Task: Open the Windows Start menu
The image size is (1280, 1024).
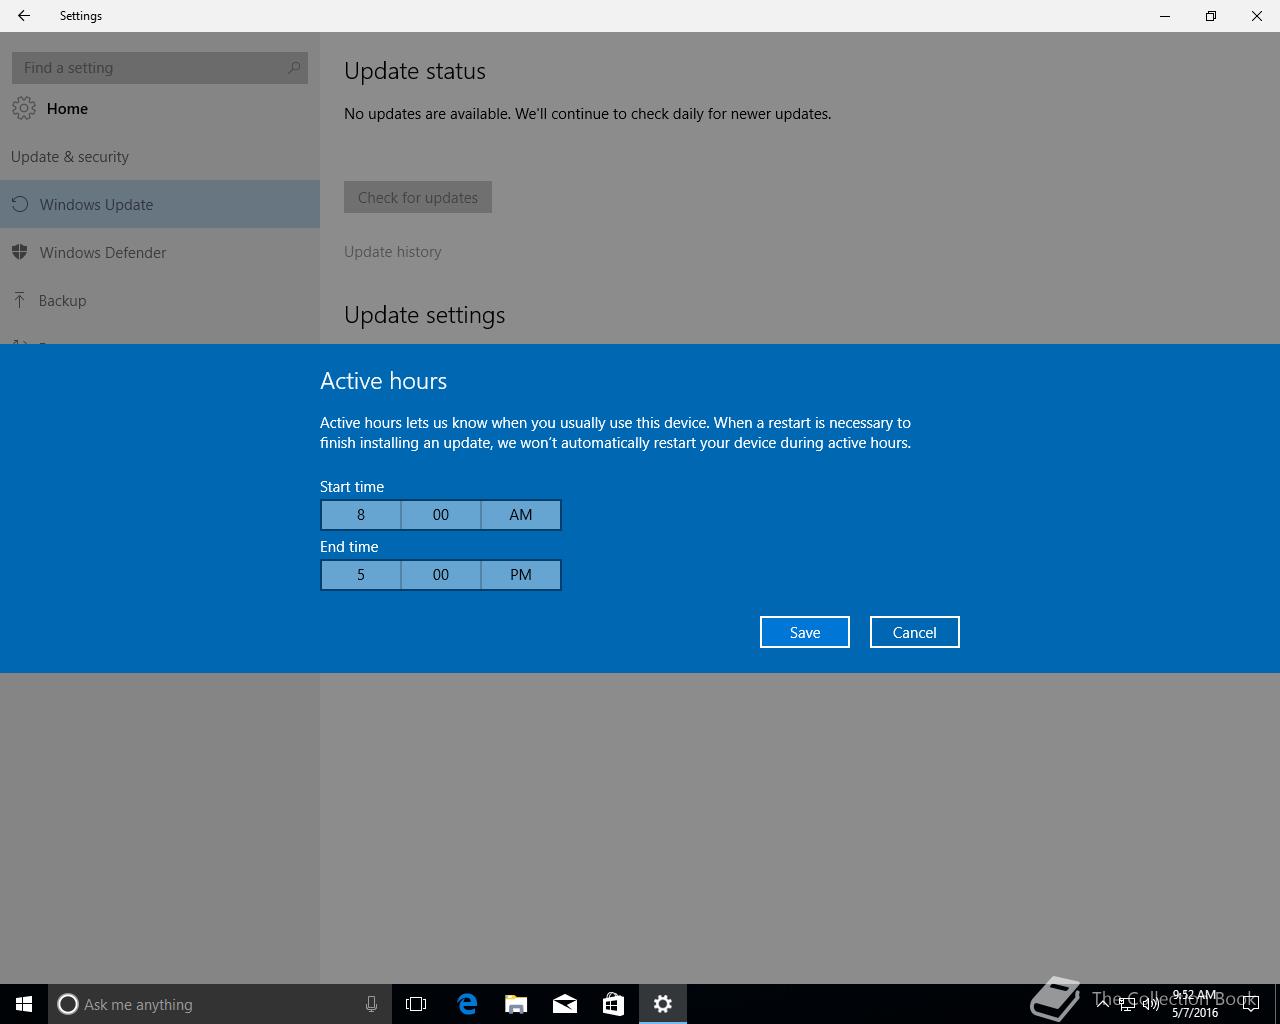Action: (x=24, y=1004)
